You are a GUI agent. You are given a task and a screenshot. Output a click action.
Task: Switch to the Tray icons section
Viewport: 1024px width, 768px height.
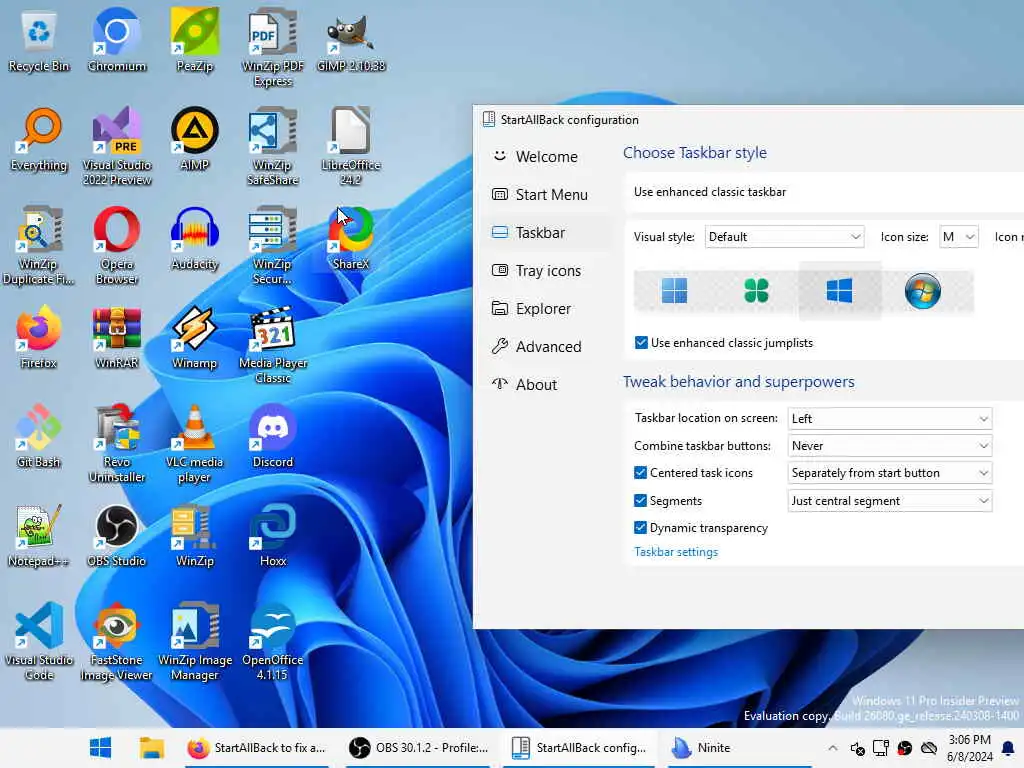point(546,270)
